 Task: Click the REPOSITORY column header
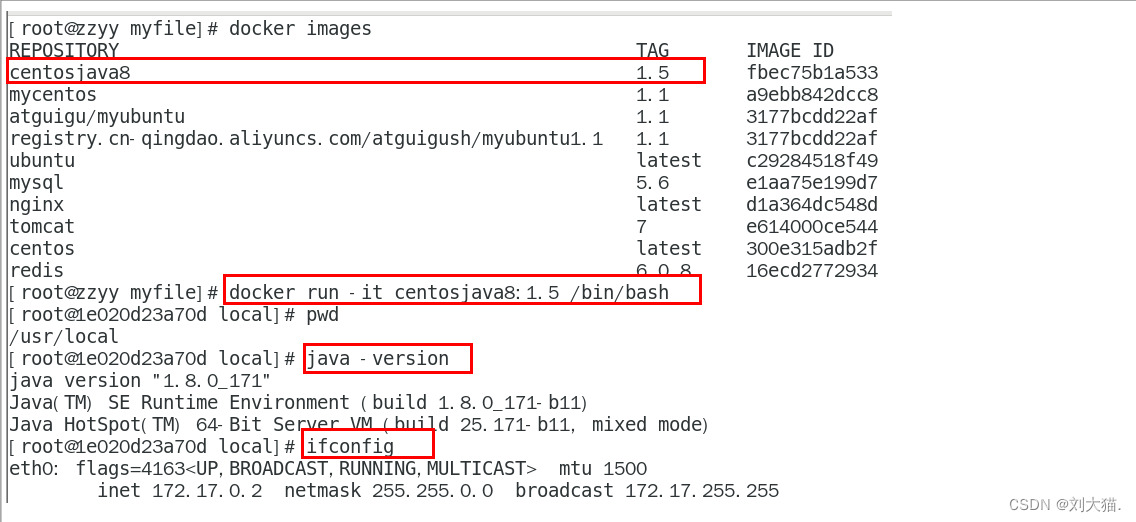(x=64, y=51)
